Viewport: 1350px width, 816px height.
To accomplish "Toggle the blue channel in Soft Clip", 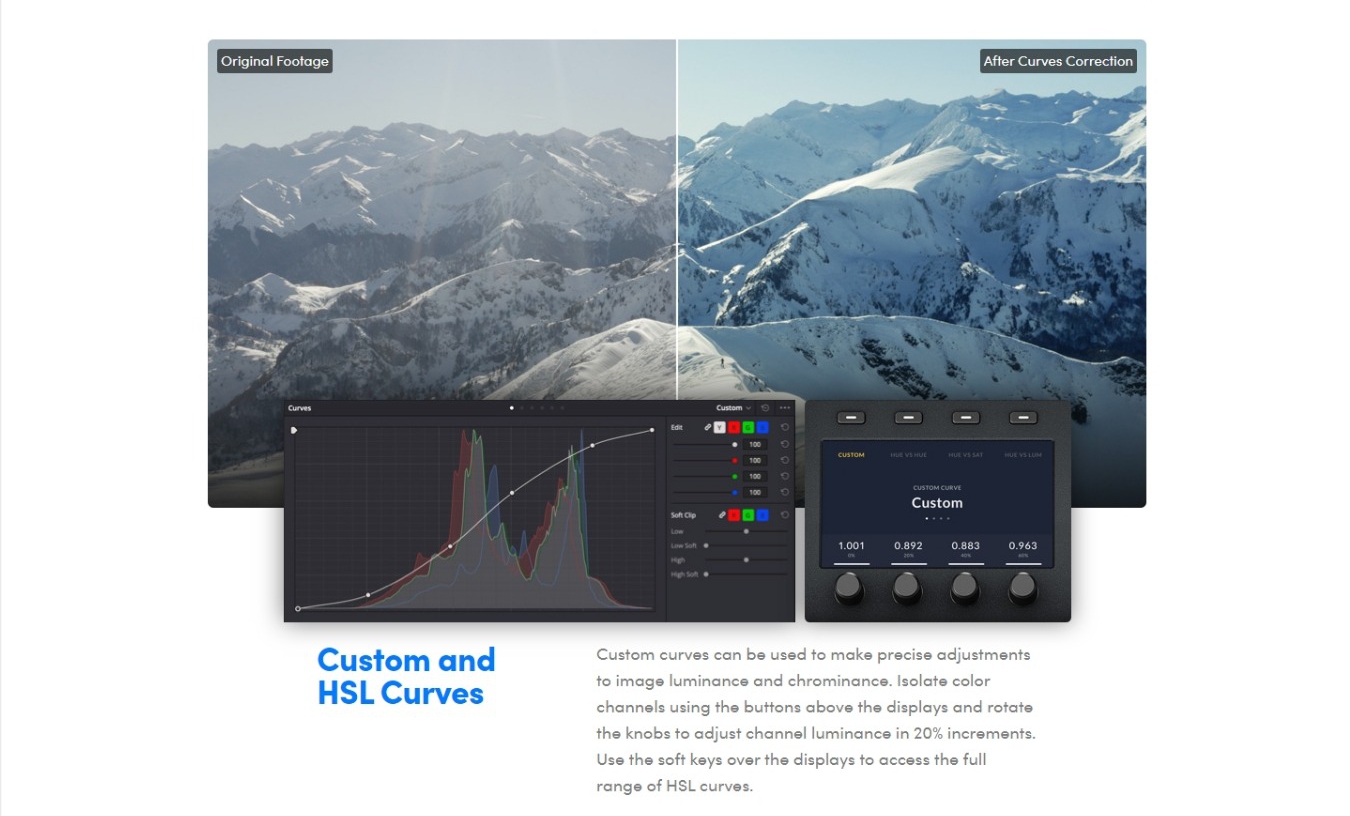I will (762, 515).
